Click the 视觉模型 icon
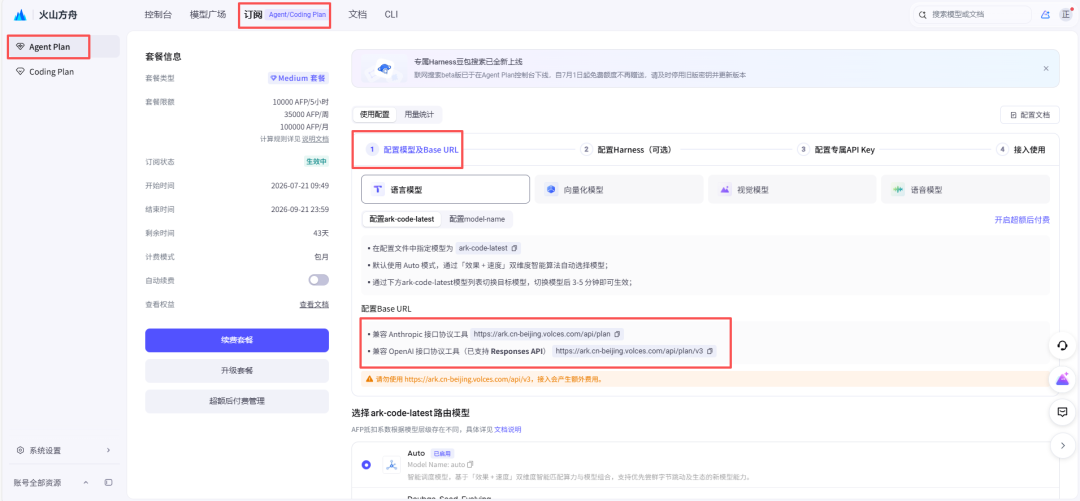The width and height of the screenshot is (1080, 501). tap(724, 190)
